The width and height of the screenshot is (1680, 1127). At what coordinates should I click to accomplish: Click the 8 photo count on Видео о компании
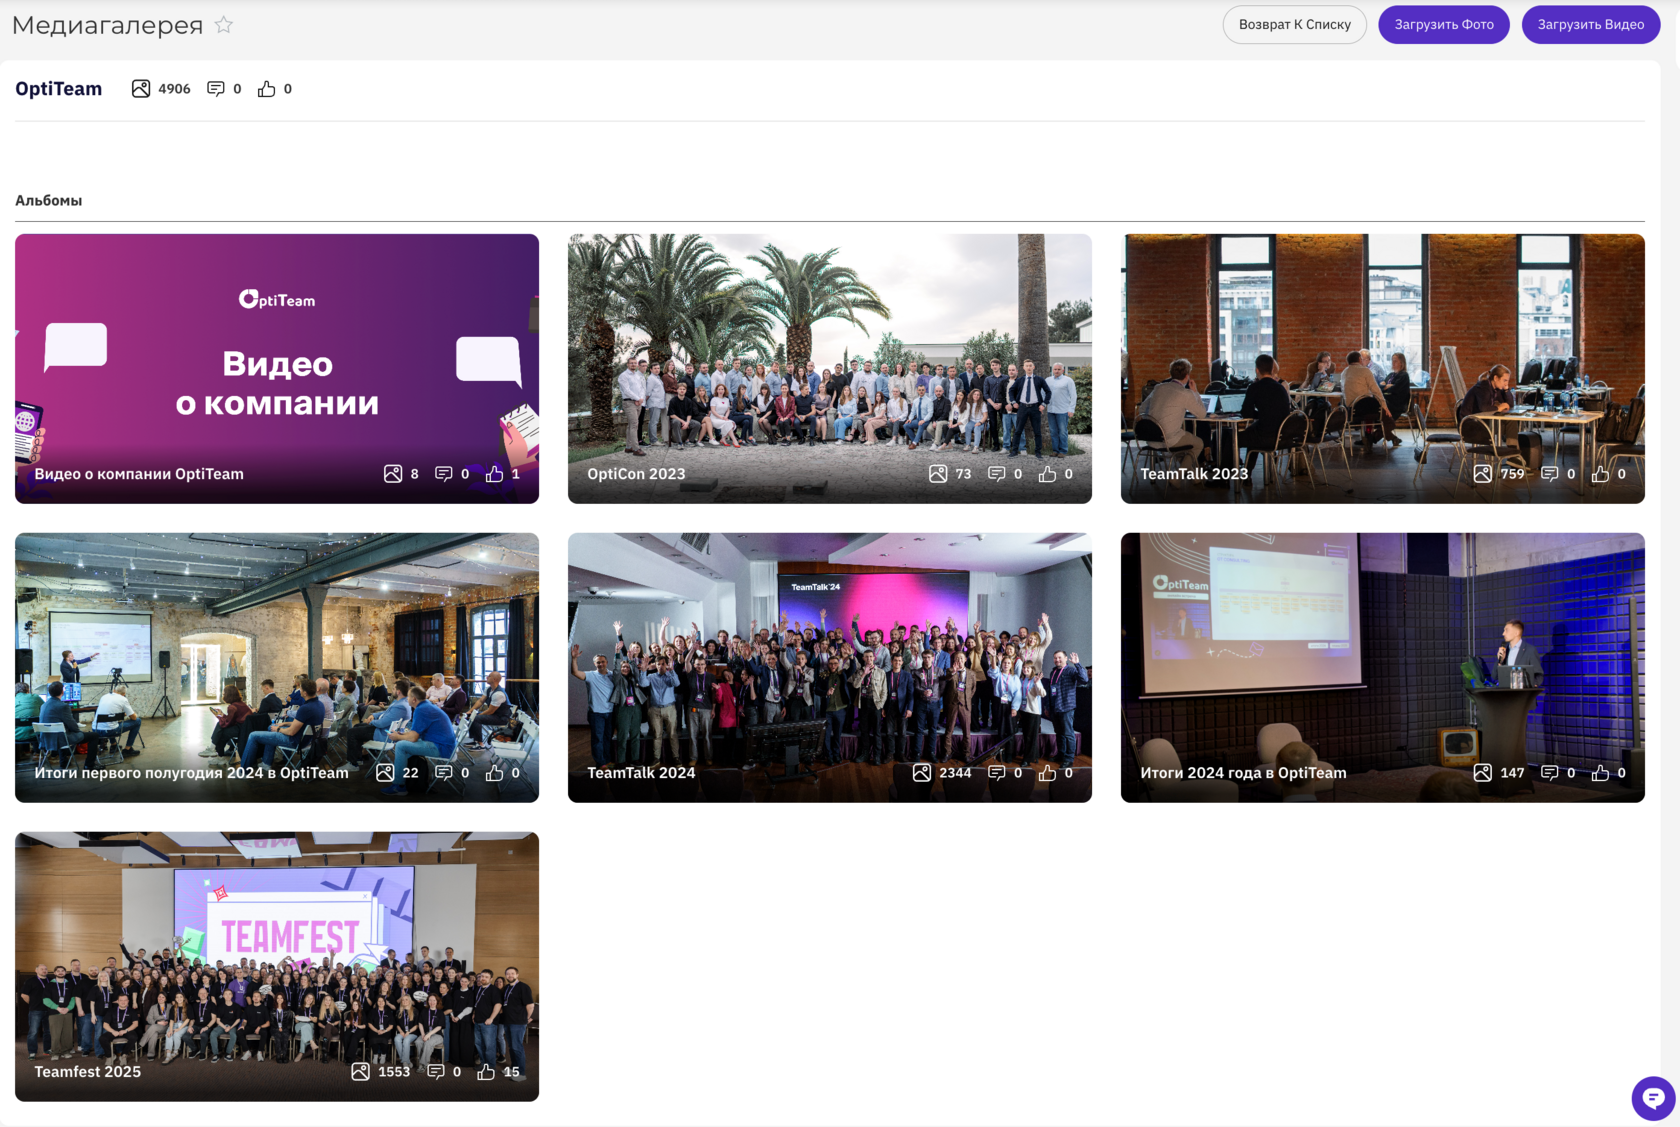(x=414, y=474)
